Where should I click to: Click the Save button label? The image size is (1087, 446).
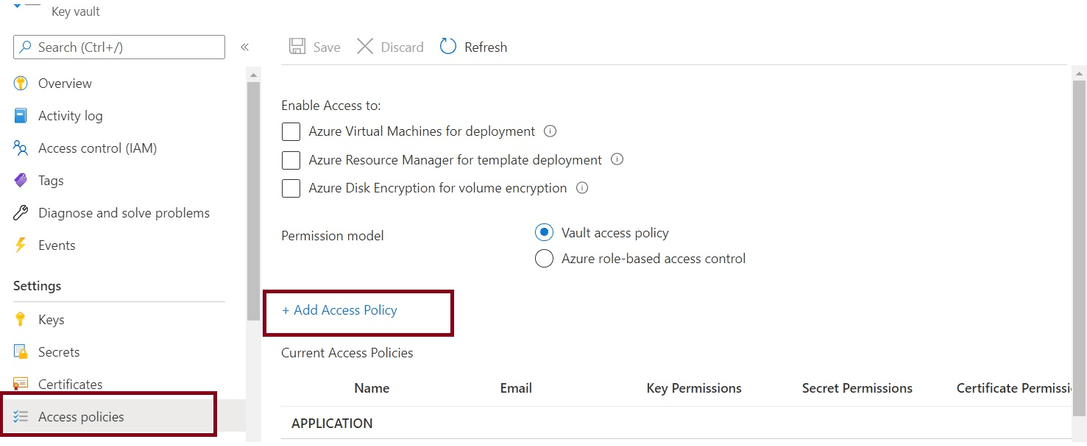(x=327, y=47)
